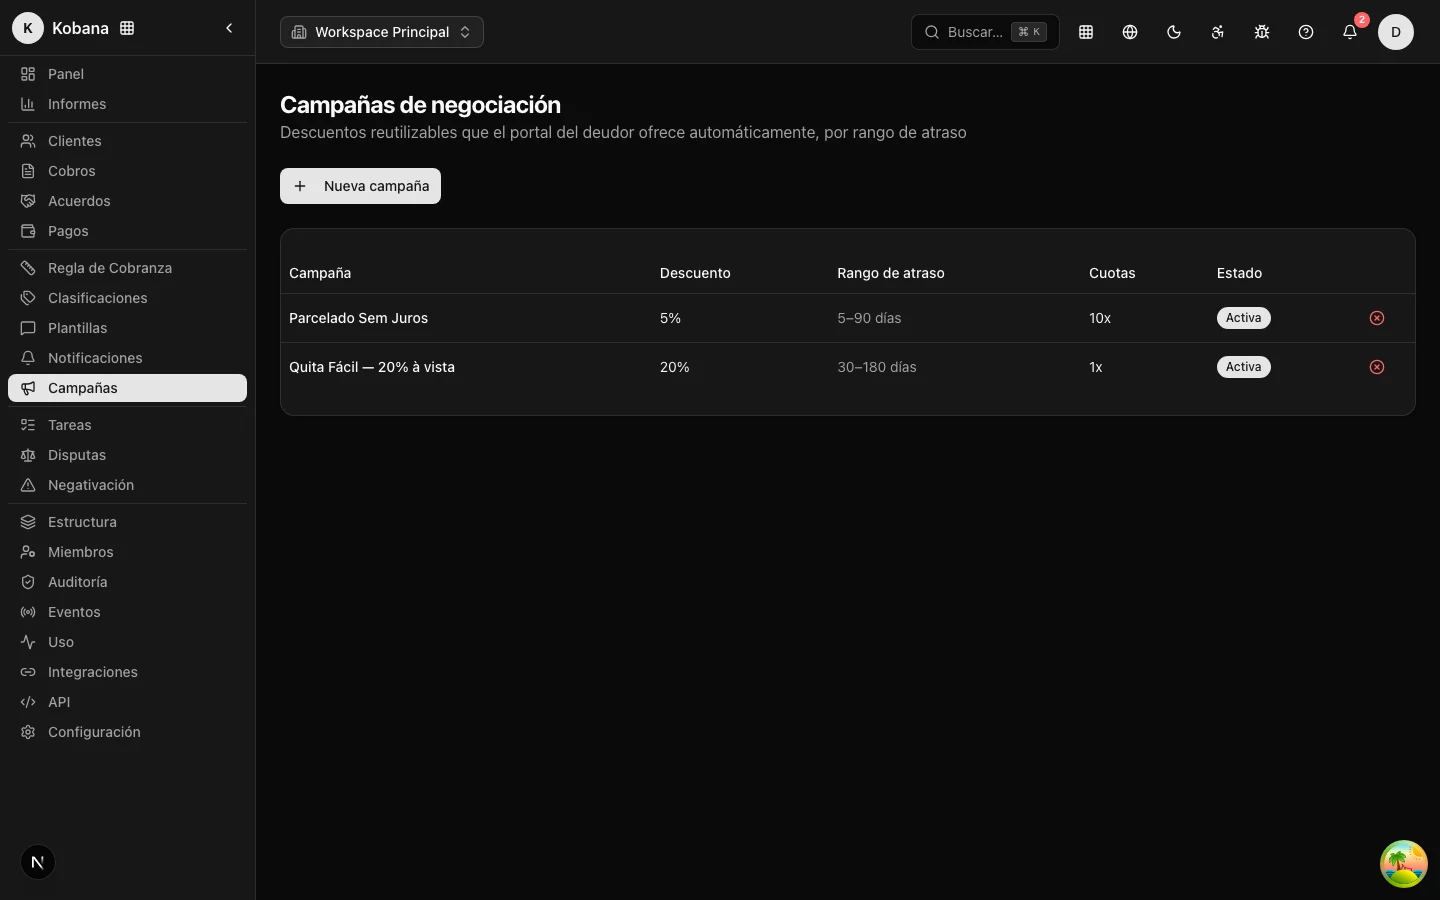Open Acuerdos in sidebar
This screenshot has height=900, width=1440.
click(127, 201)
